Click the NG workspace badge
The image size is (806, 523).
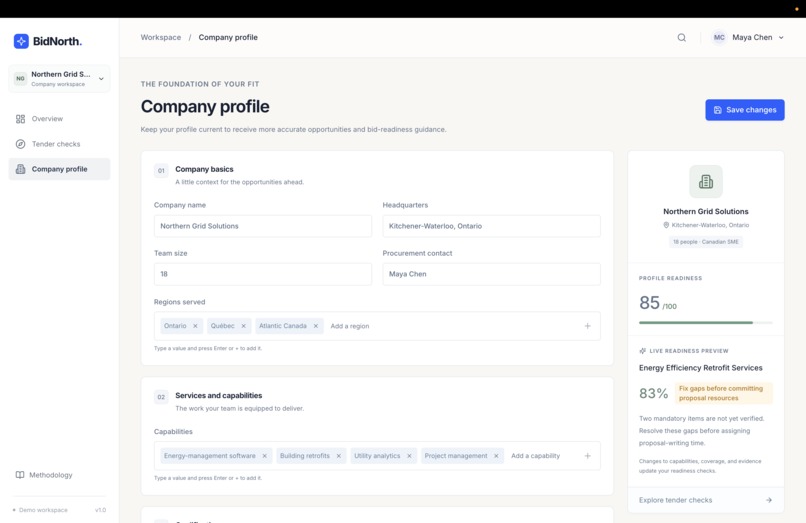(20, 79)
